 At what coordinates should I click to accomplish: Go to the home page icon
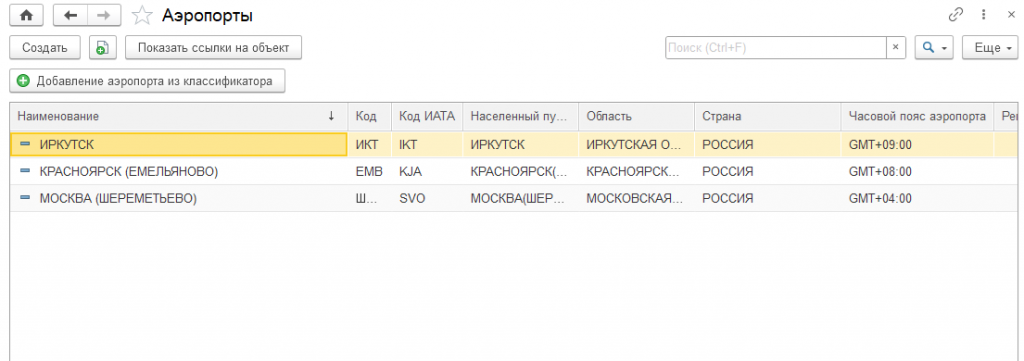point(27,14)
